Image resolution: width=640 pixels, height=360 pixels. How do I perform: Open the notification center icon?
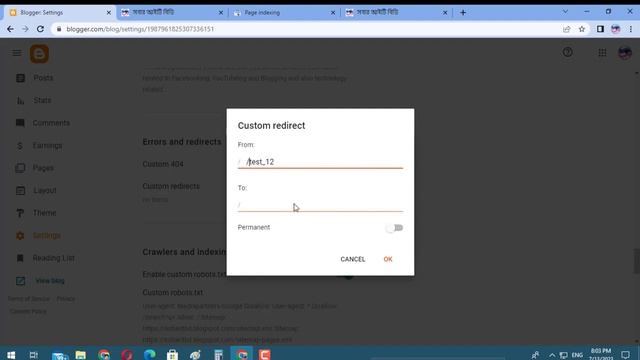[625, 355]
